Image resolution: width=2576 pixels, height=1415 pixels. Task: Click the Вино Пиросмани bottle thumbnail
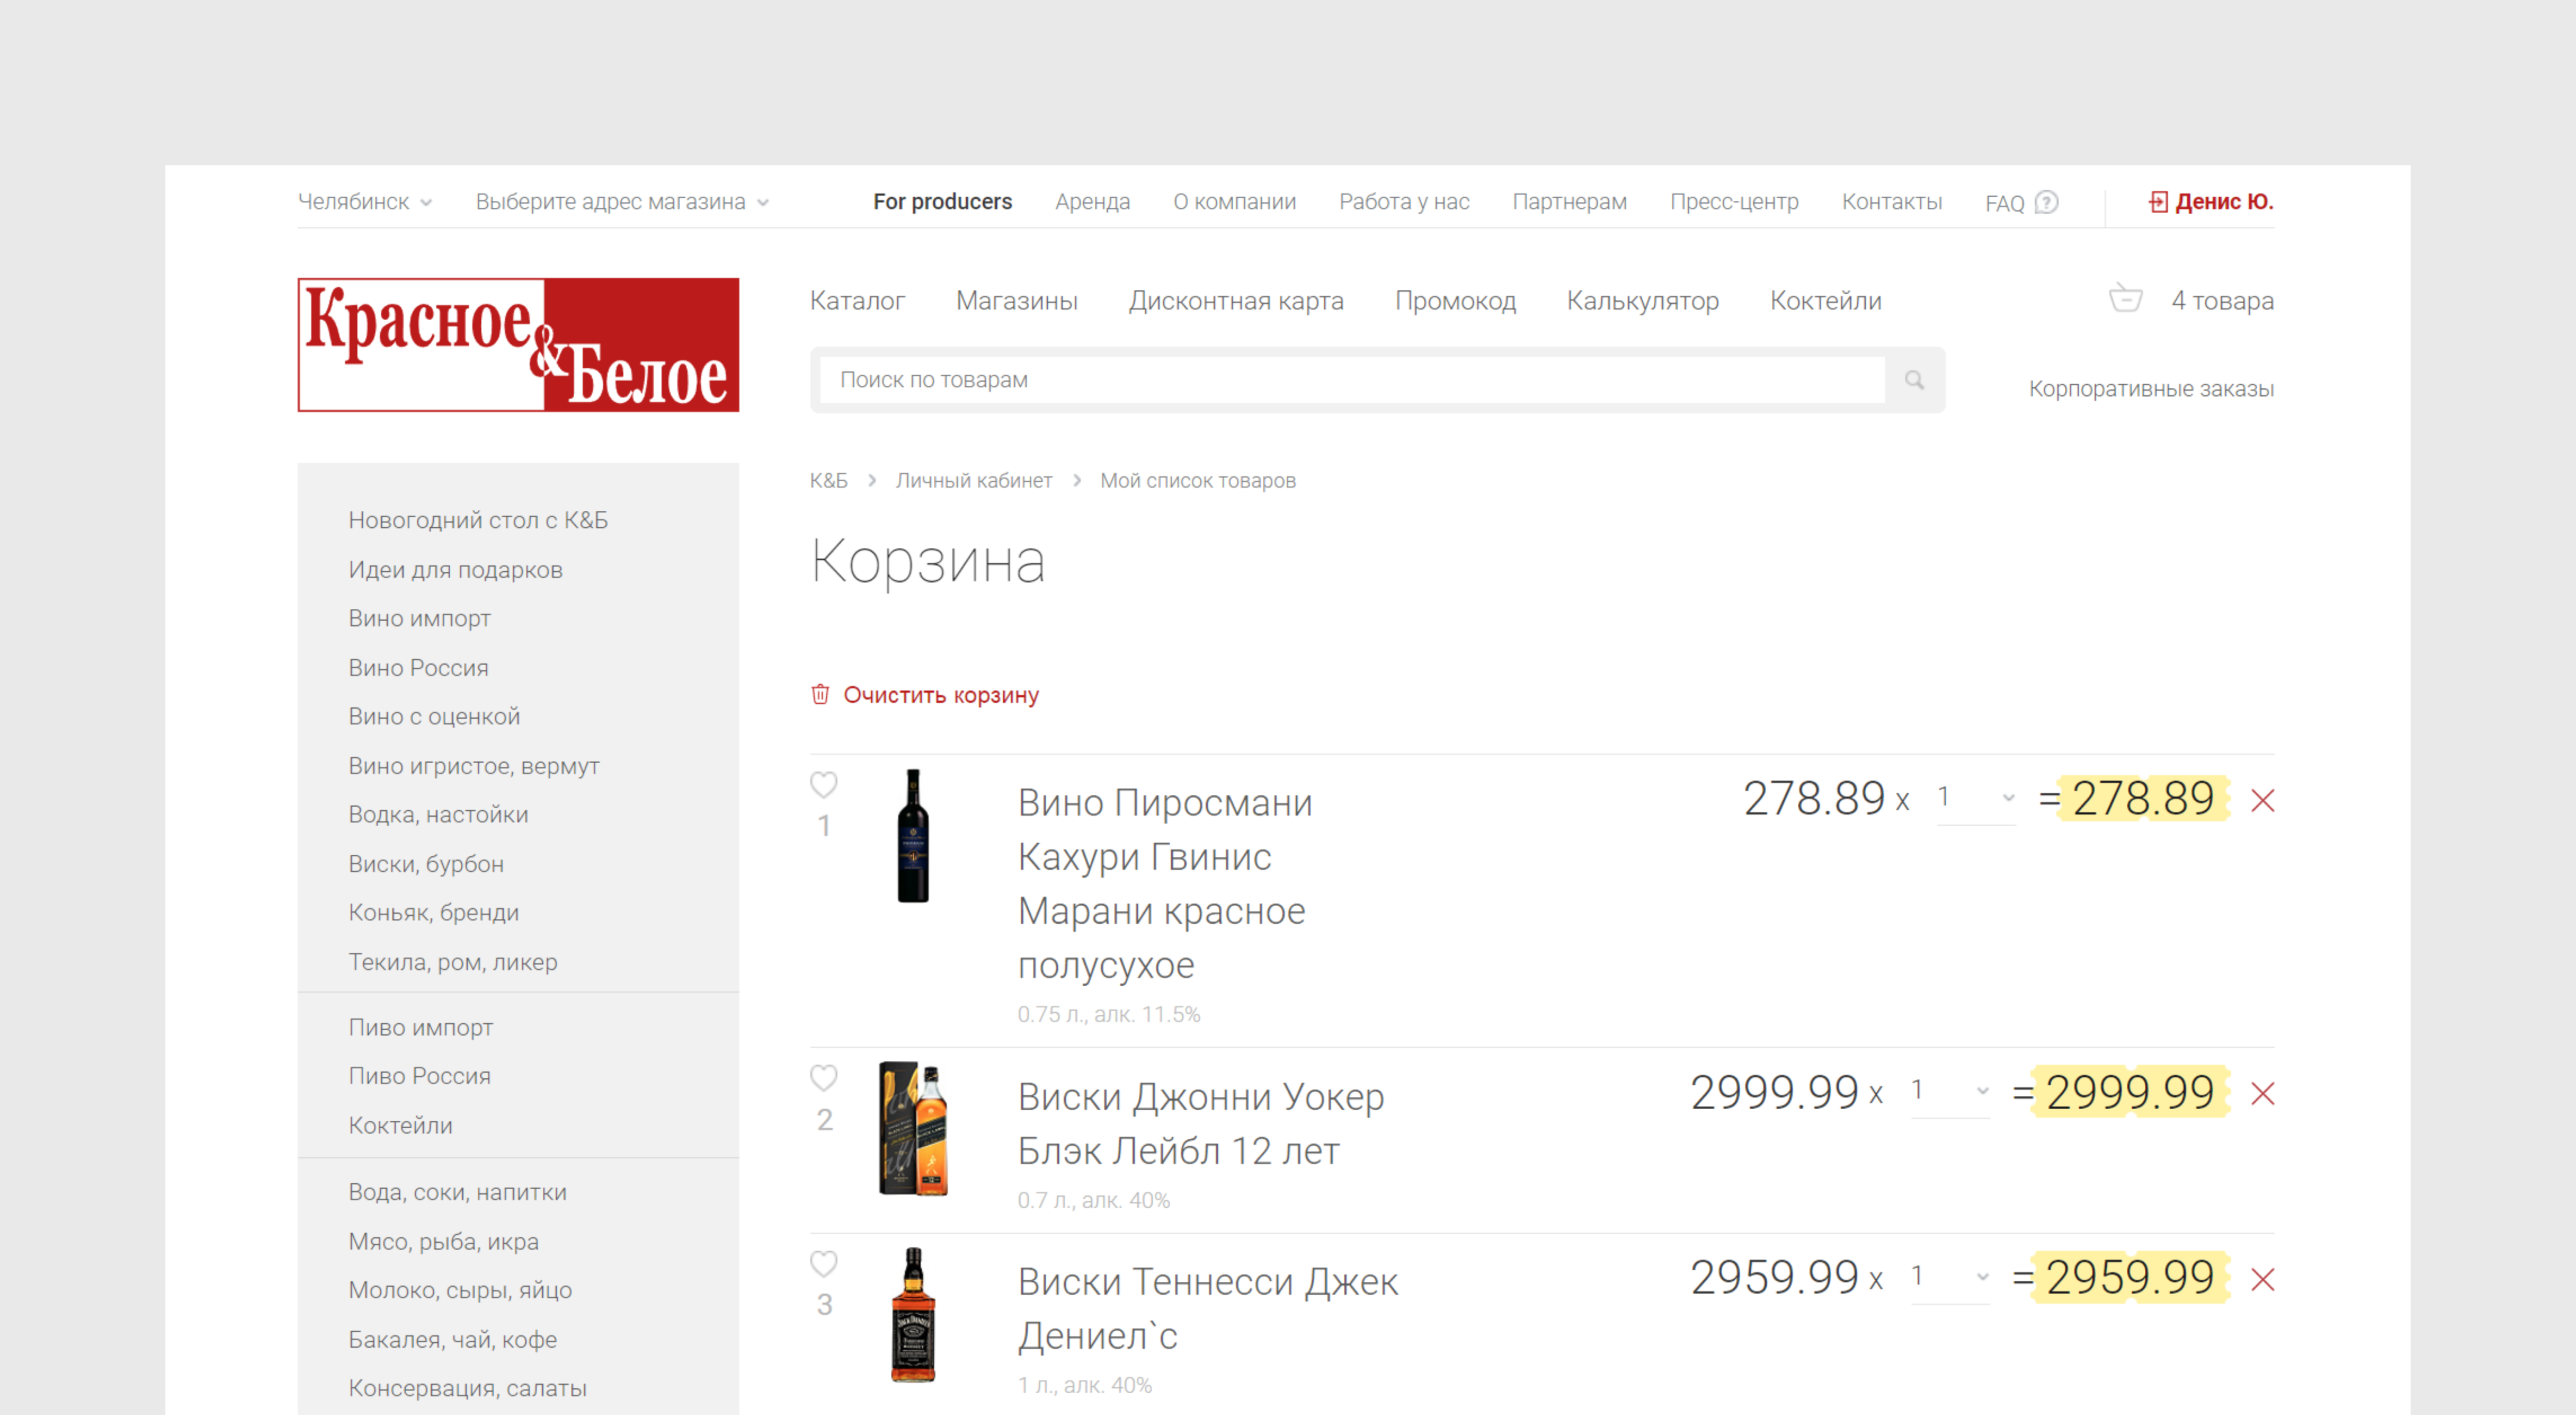[913, 835]
